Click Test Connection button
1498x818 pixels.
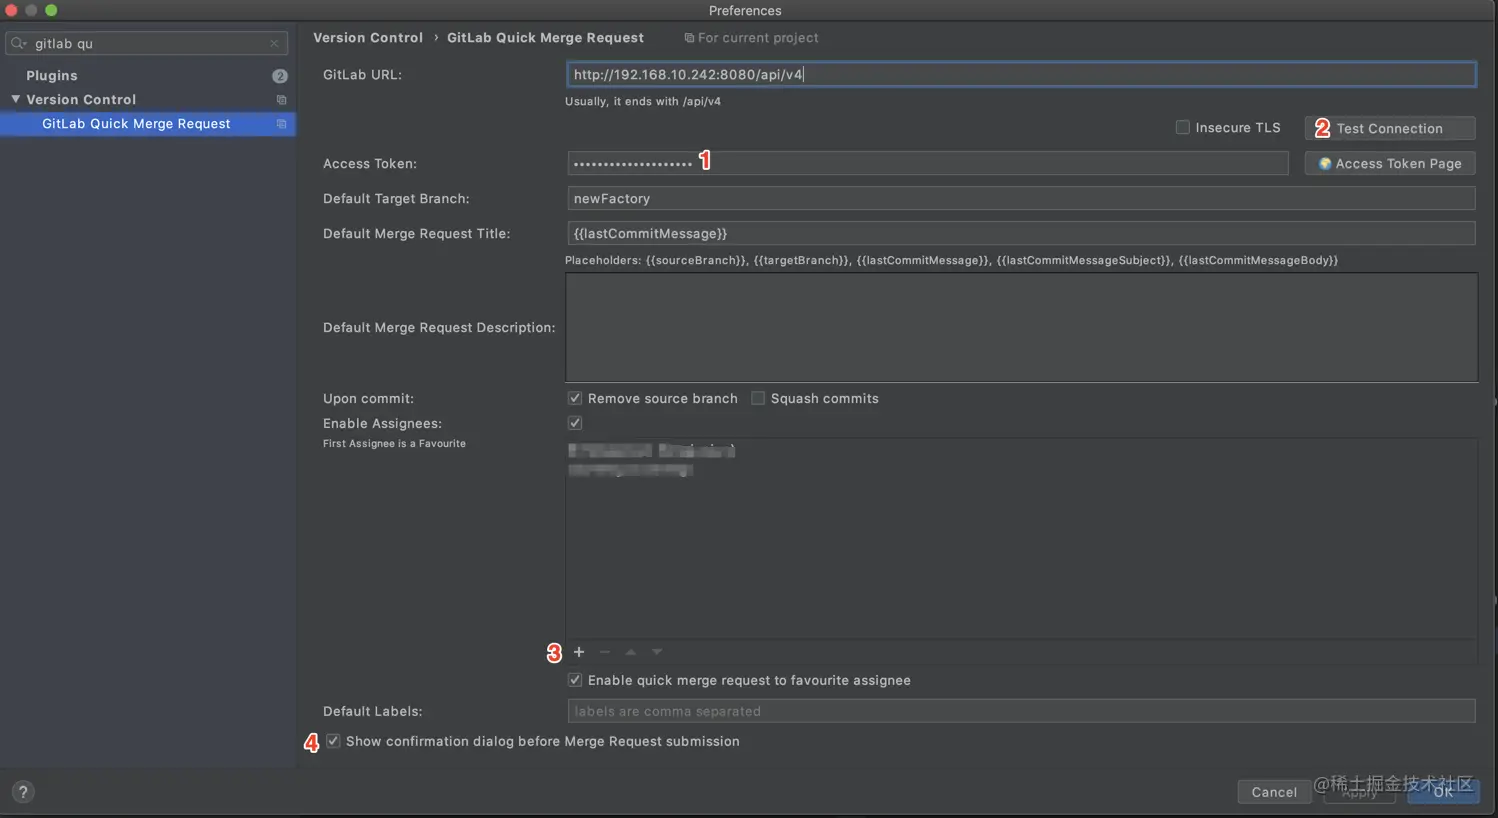pyautogui.click(x=1390, y=128)
